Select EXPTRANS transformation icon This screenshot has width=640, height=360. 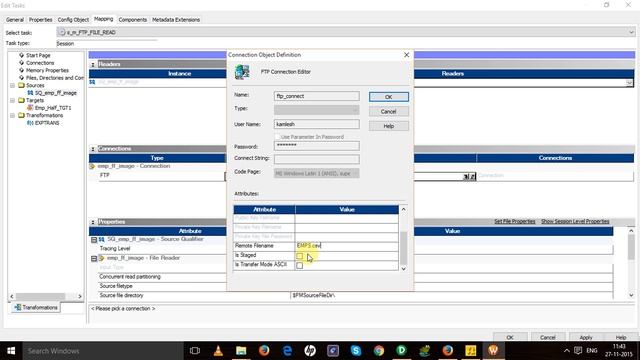(30, 123)
